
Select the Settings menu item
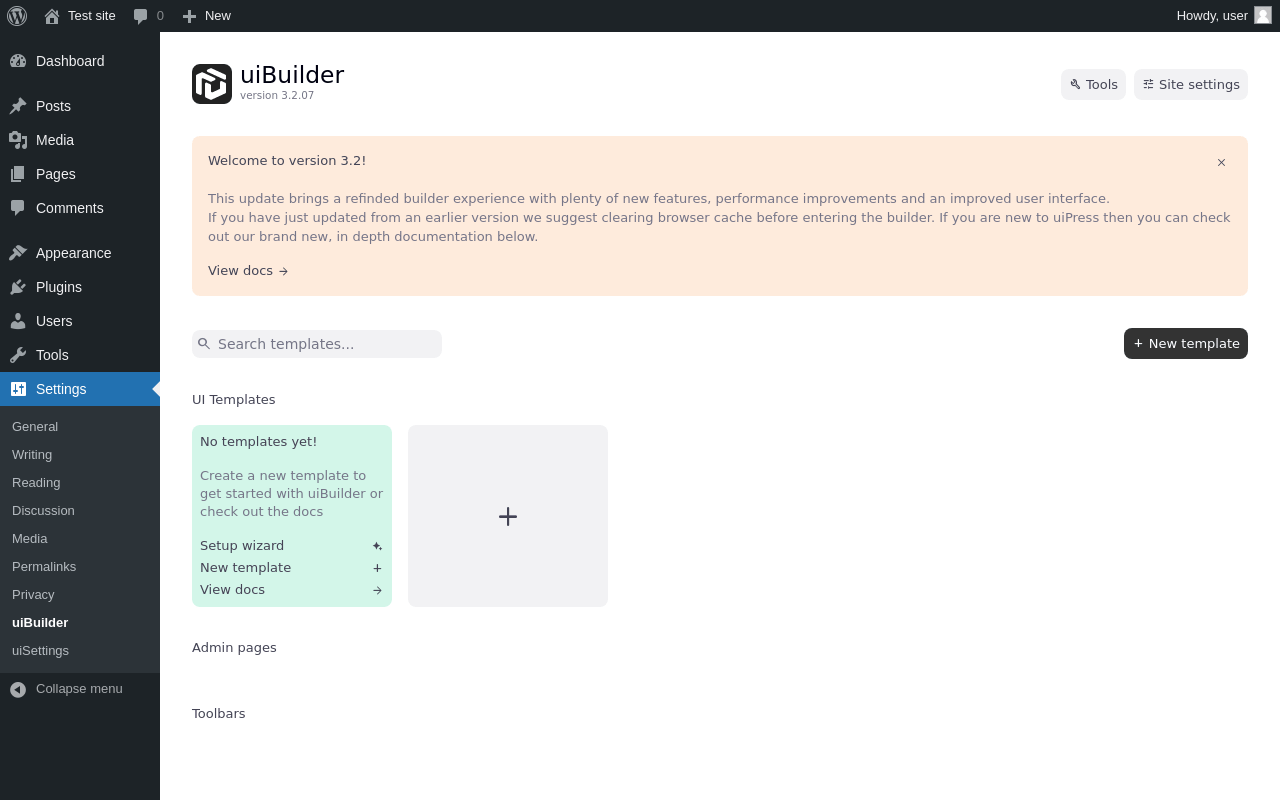coord(80,389)
